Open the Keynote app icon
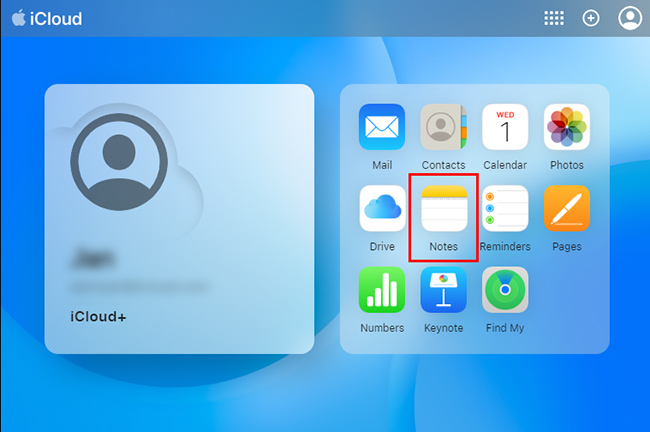The height and width of the screenshot is (432, 650). 443,290
